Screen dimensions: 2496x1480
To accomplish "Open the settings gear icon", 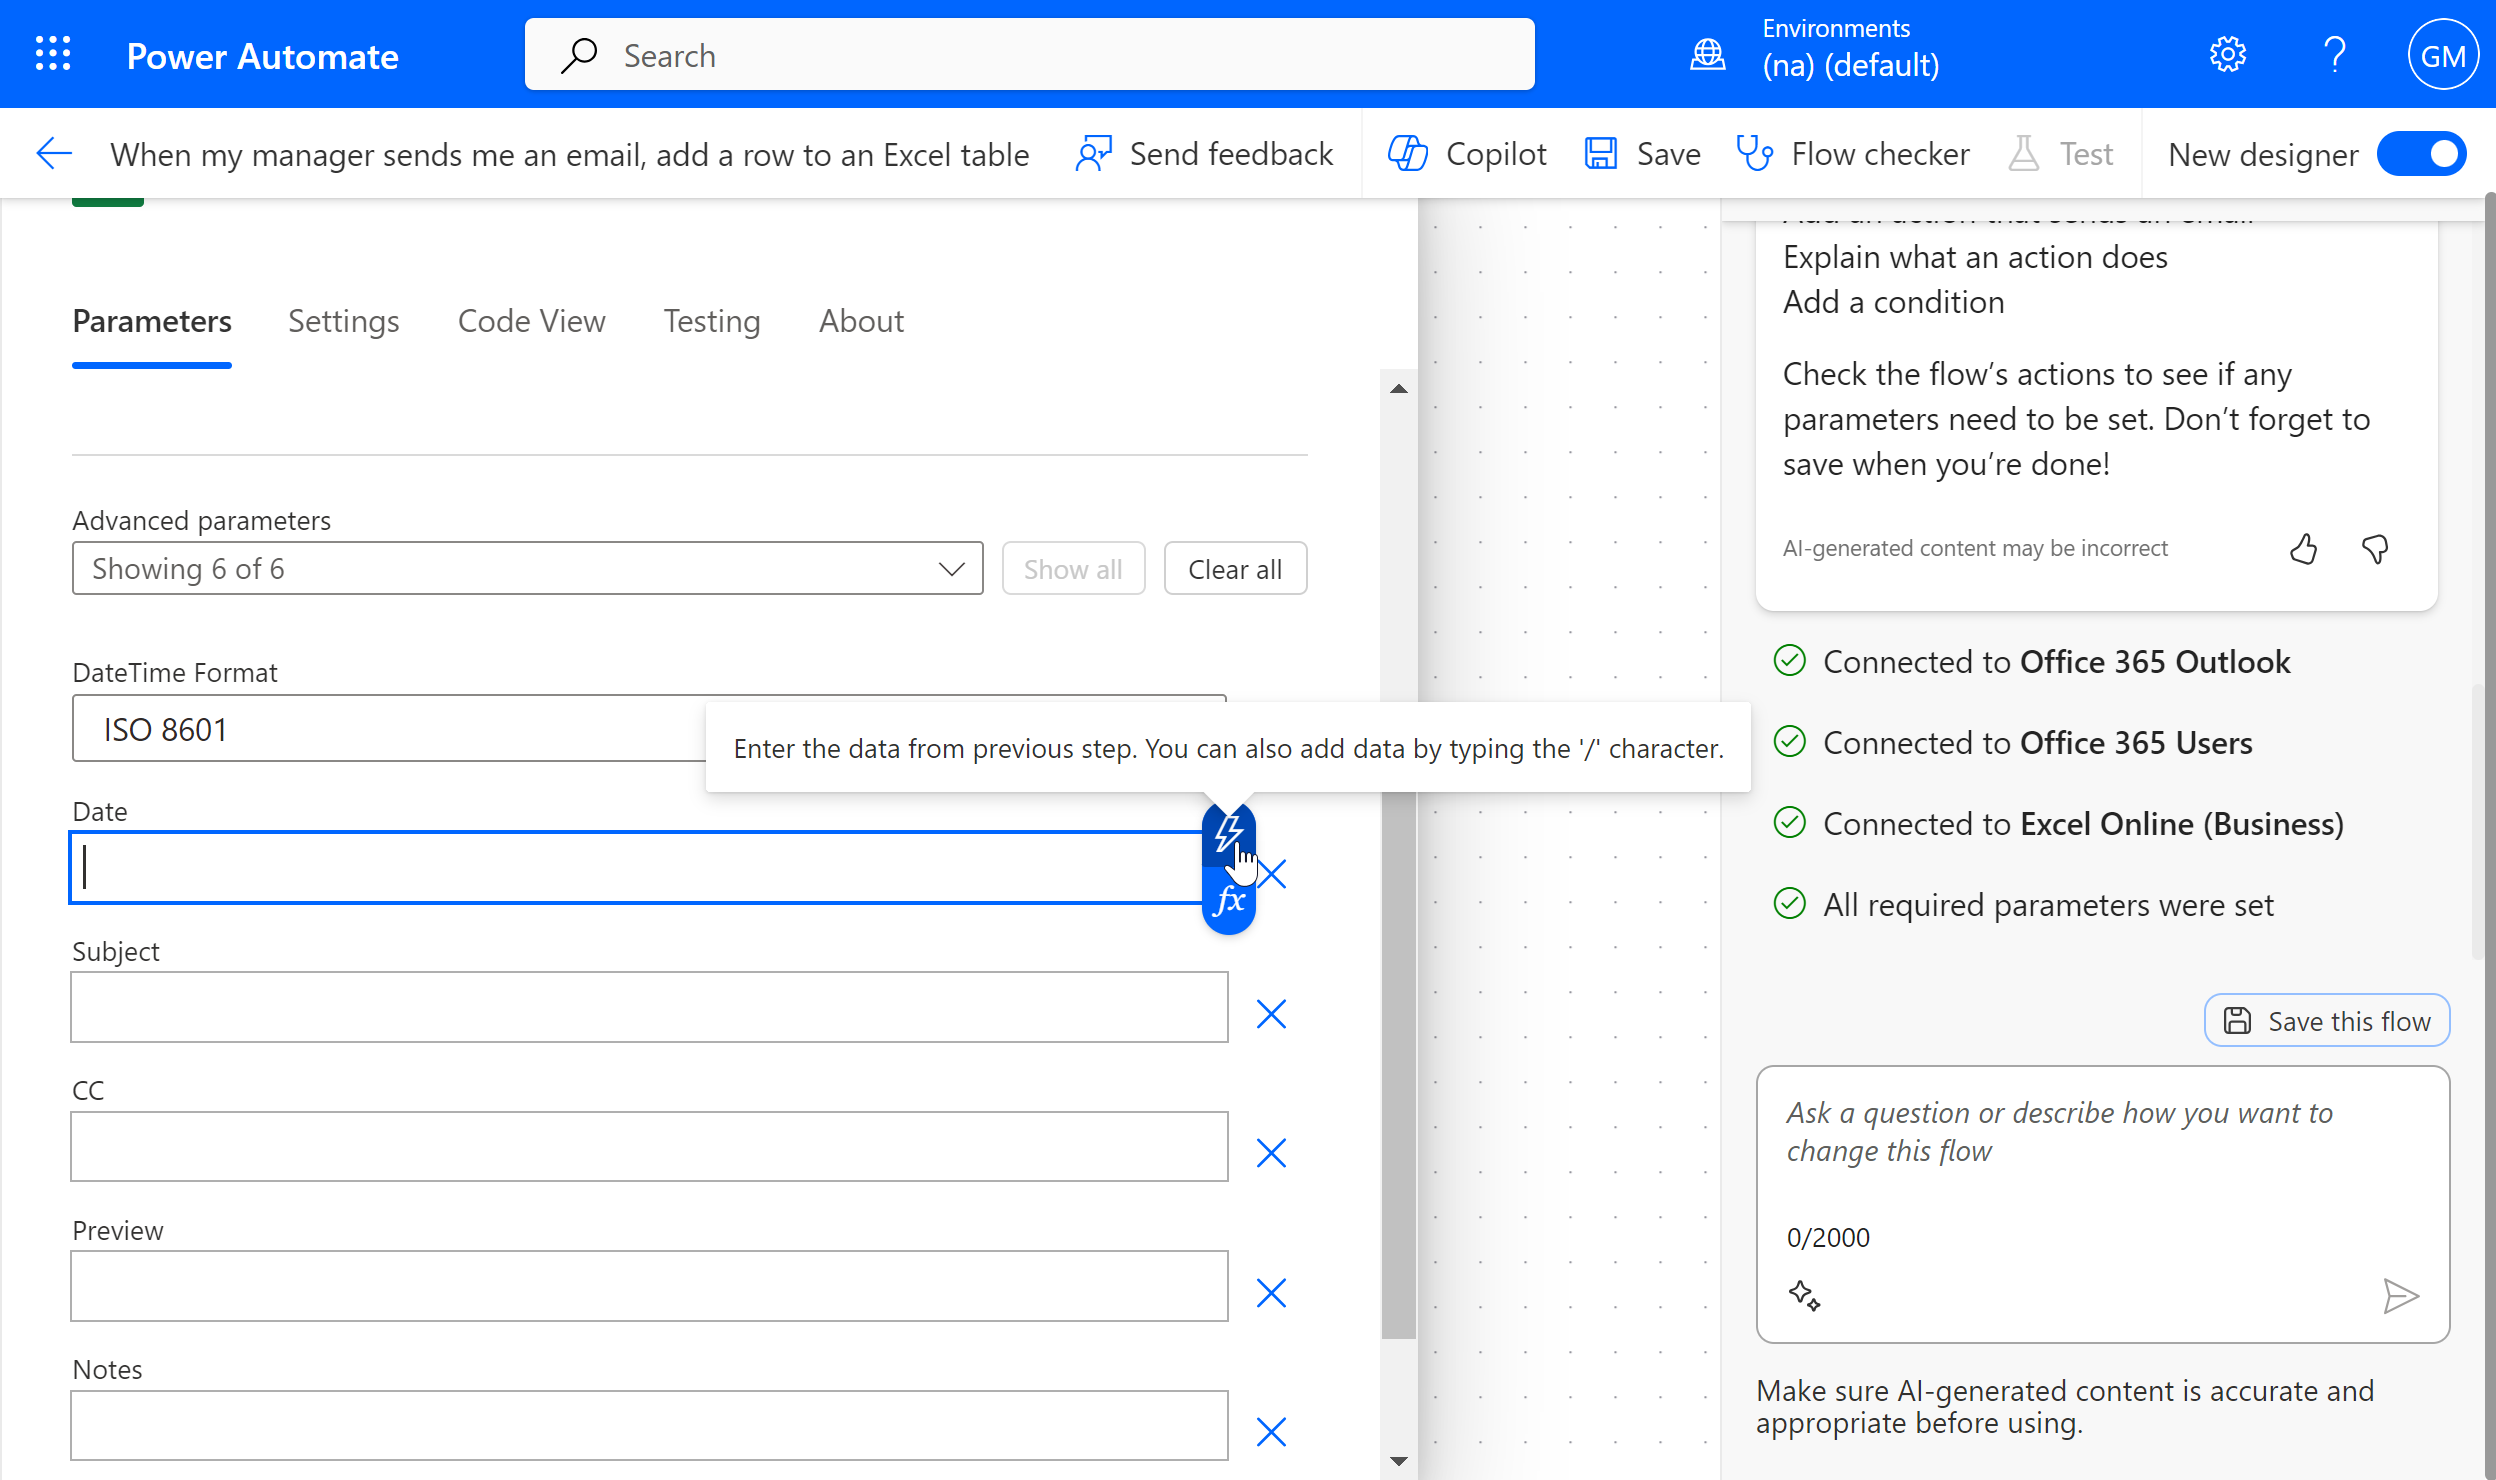I will tap(2227, 55).
